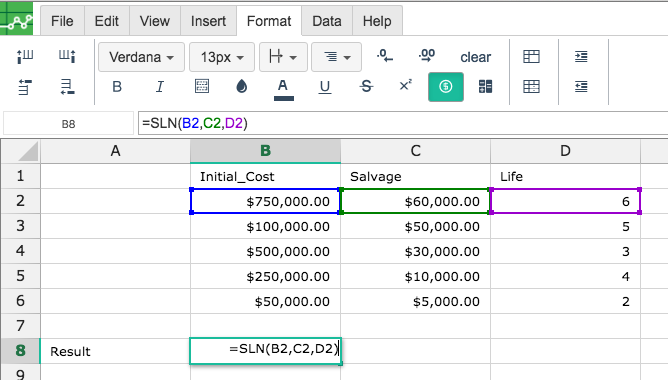668x380 pixels.
Task: Toggle Italic formatting button
Action: click(159, 87)
